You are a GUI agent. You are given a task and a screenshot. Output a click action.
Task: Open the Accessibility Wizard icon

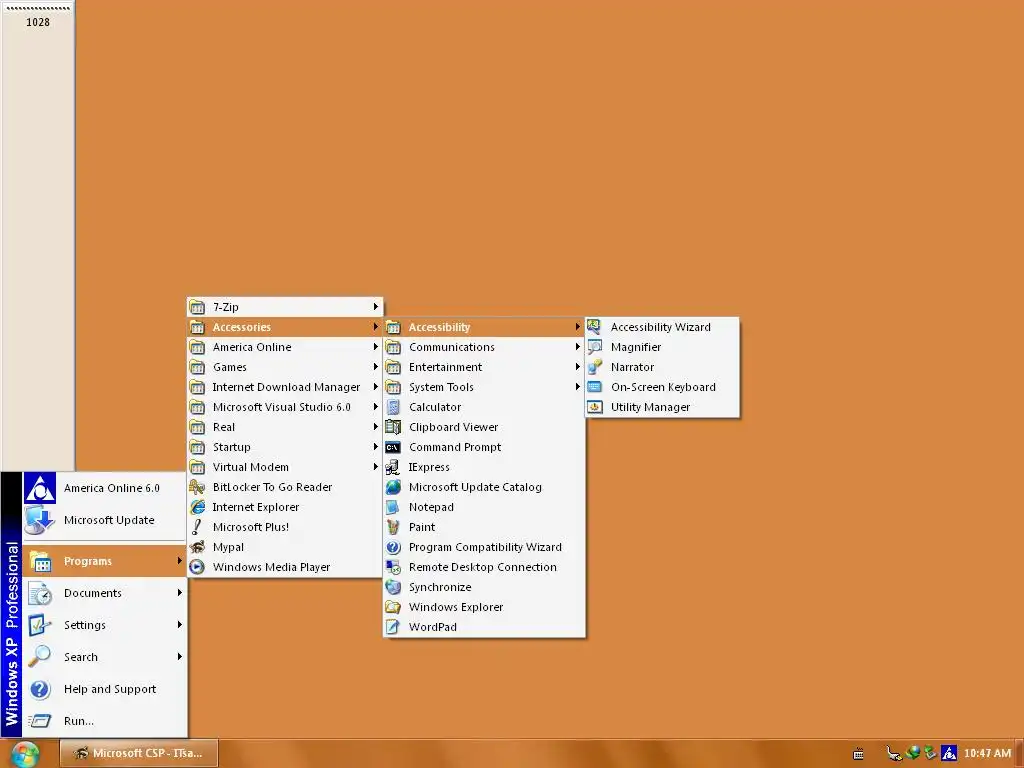(594, 327)
